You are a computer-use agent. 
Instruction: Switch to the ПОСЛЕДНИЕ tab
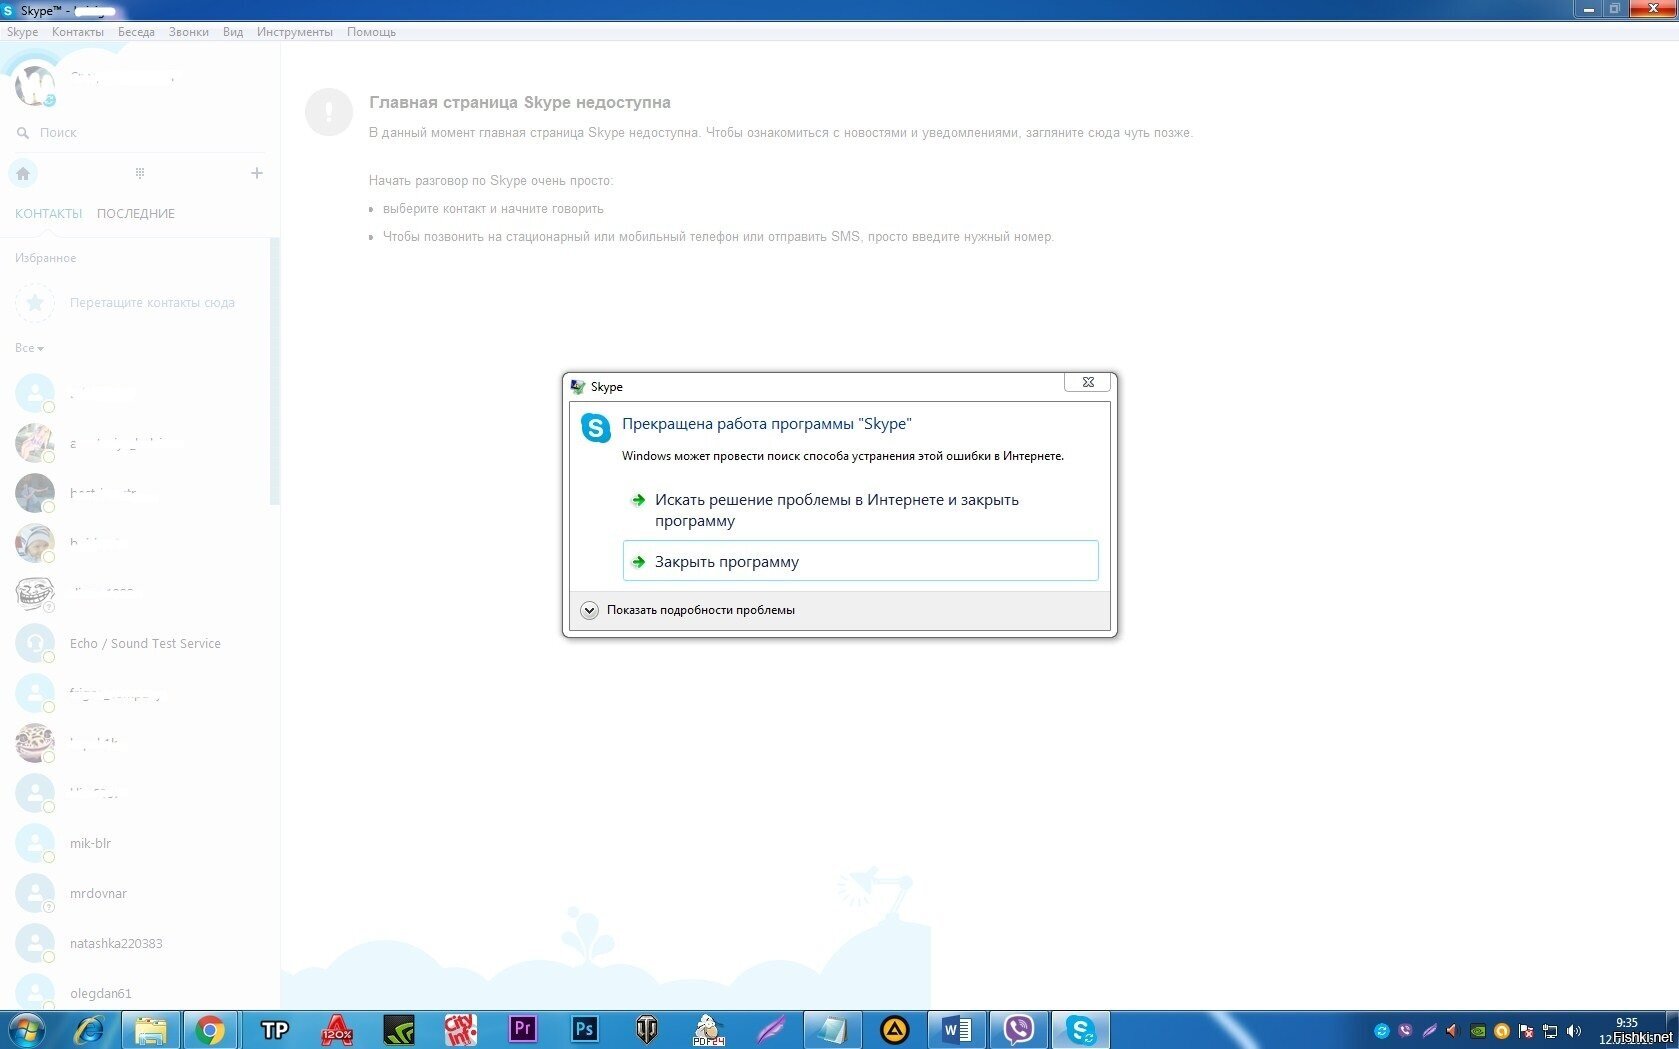(136, 213)
